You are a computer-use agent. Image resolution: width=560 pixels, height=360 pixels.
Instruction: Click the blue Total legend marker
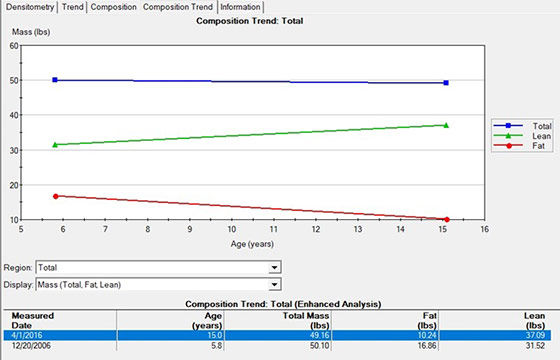(x=508, y=126)
